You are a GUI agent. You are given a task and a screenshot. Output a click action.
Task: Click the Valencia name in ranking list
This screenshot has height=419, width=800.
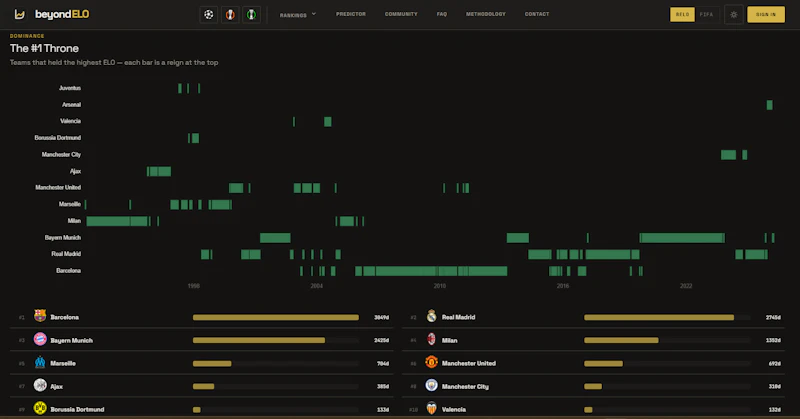coord(454,409)
